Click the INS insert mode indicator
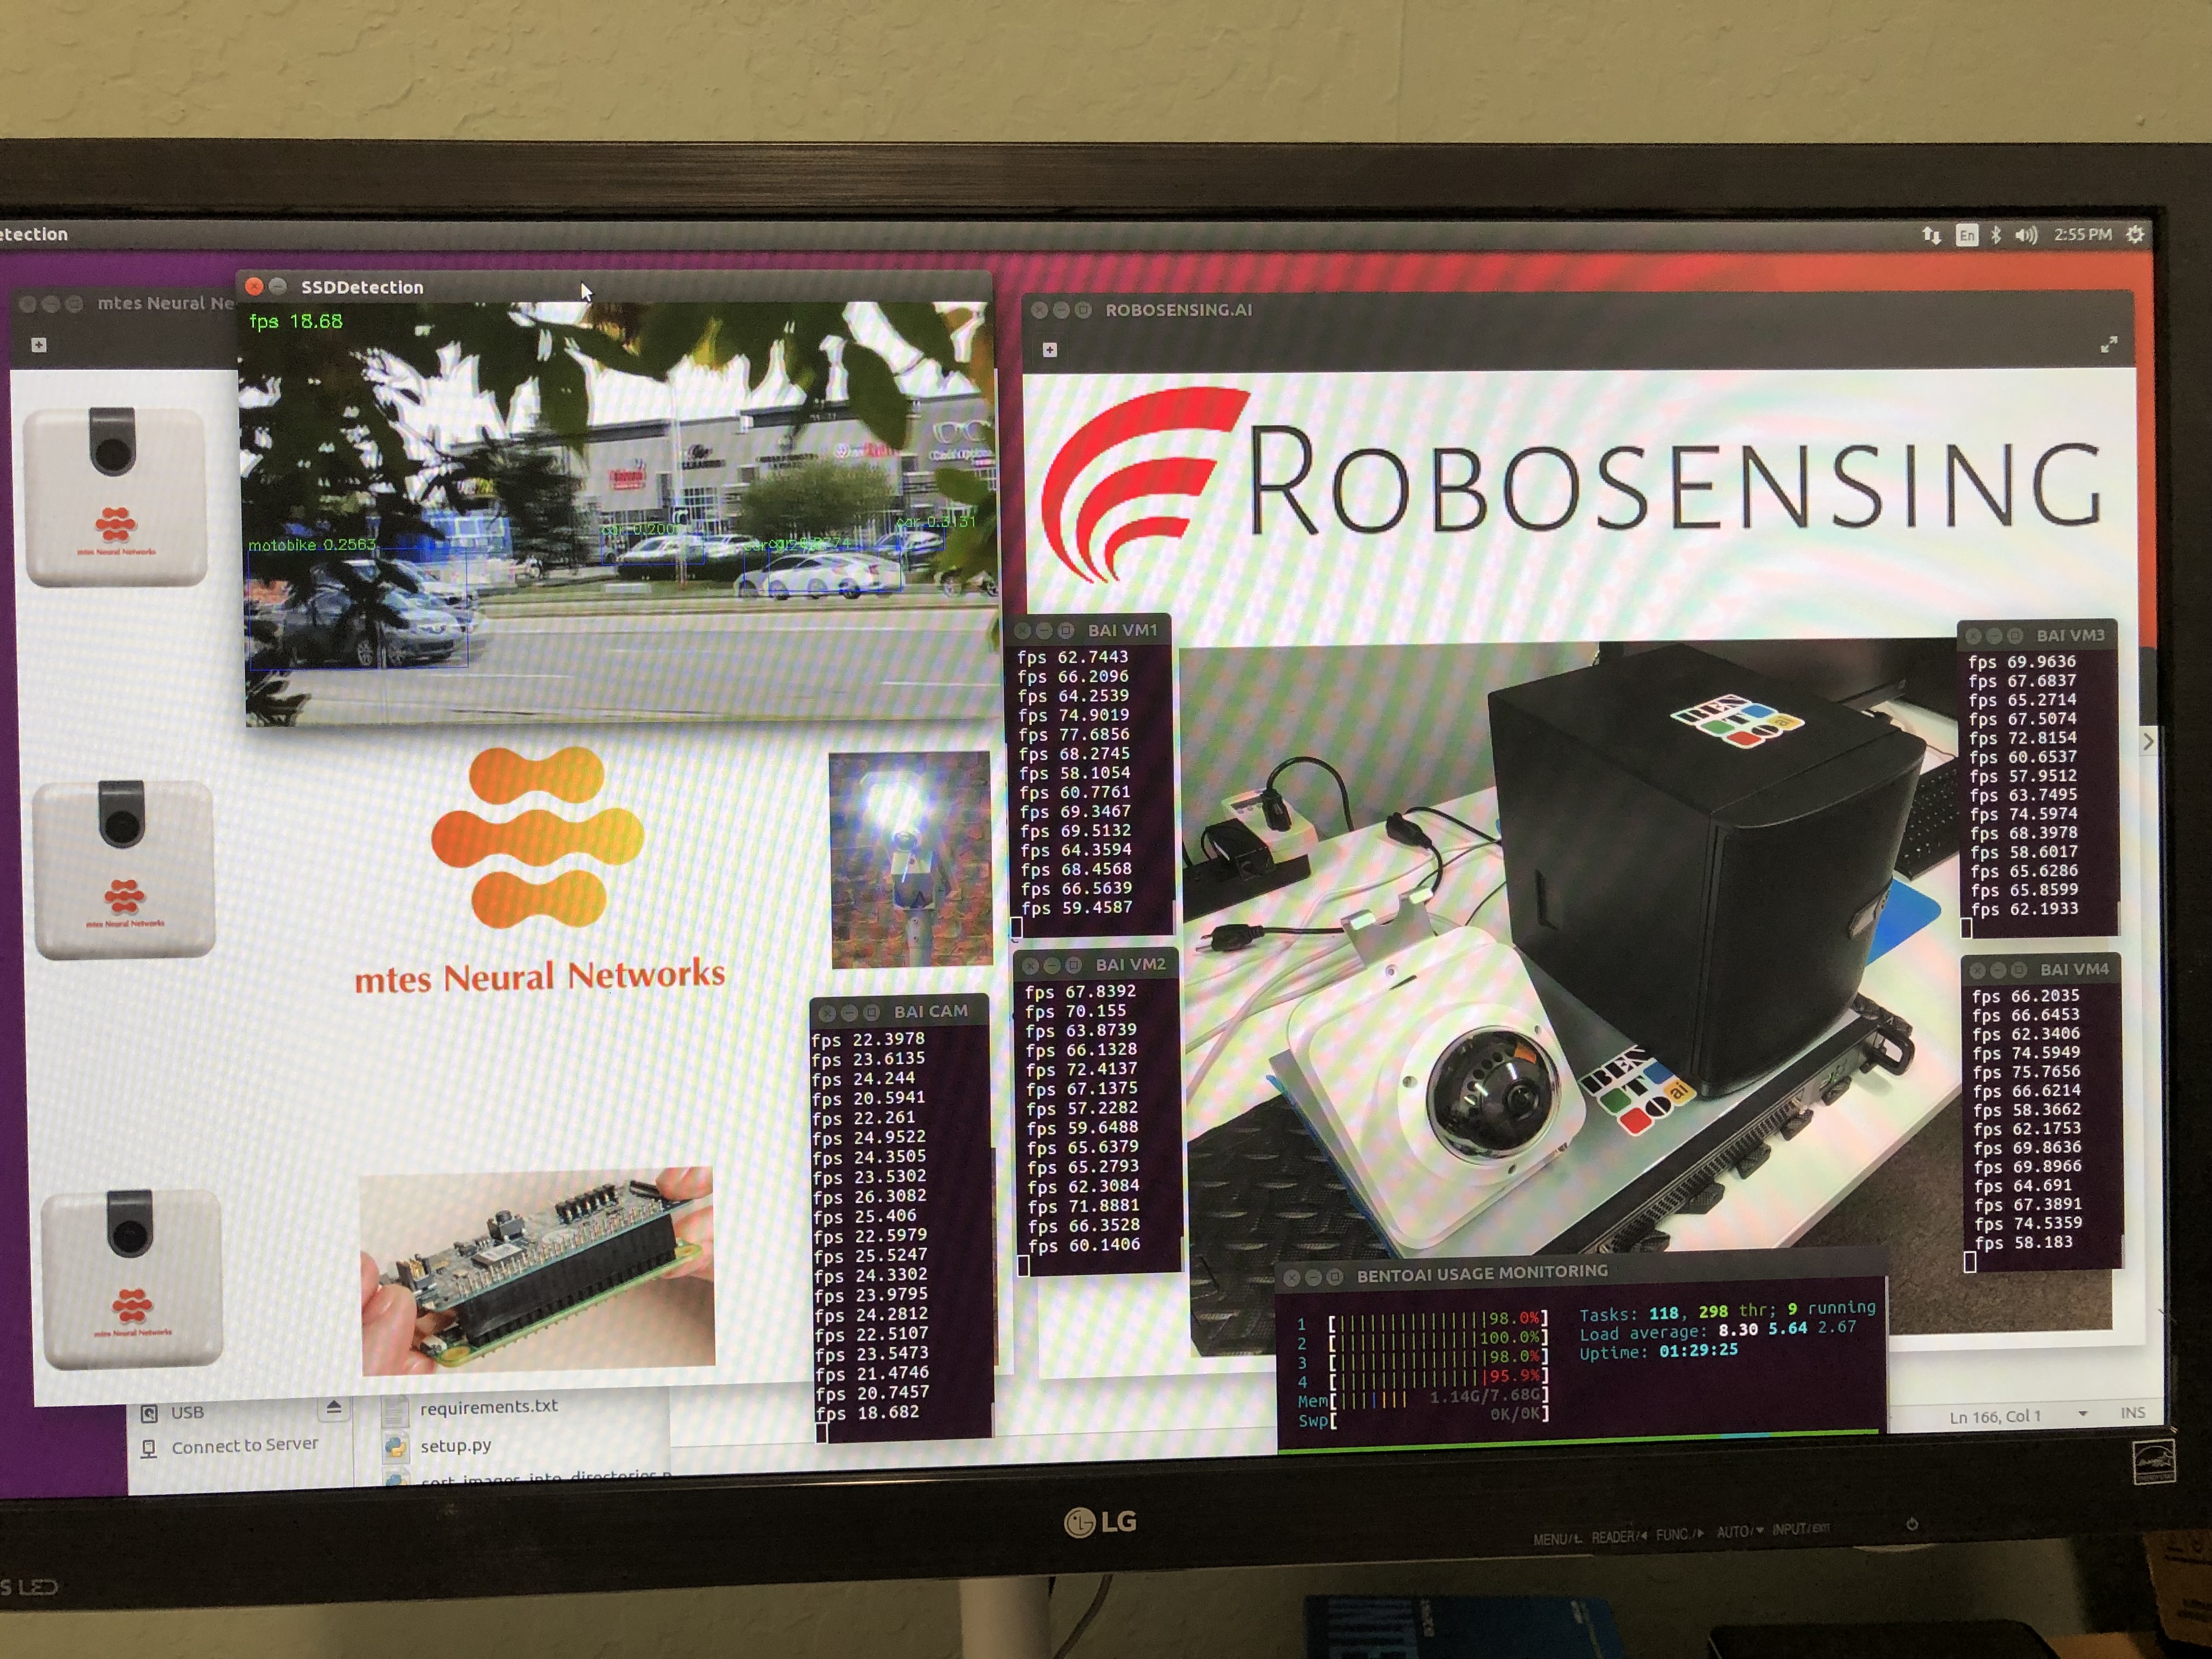The image size is (2212, 1659). tap(2132, 1413)
